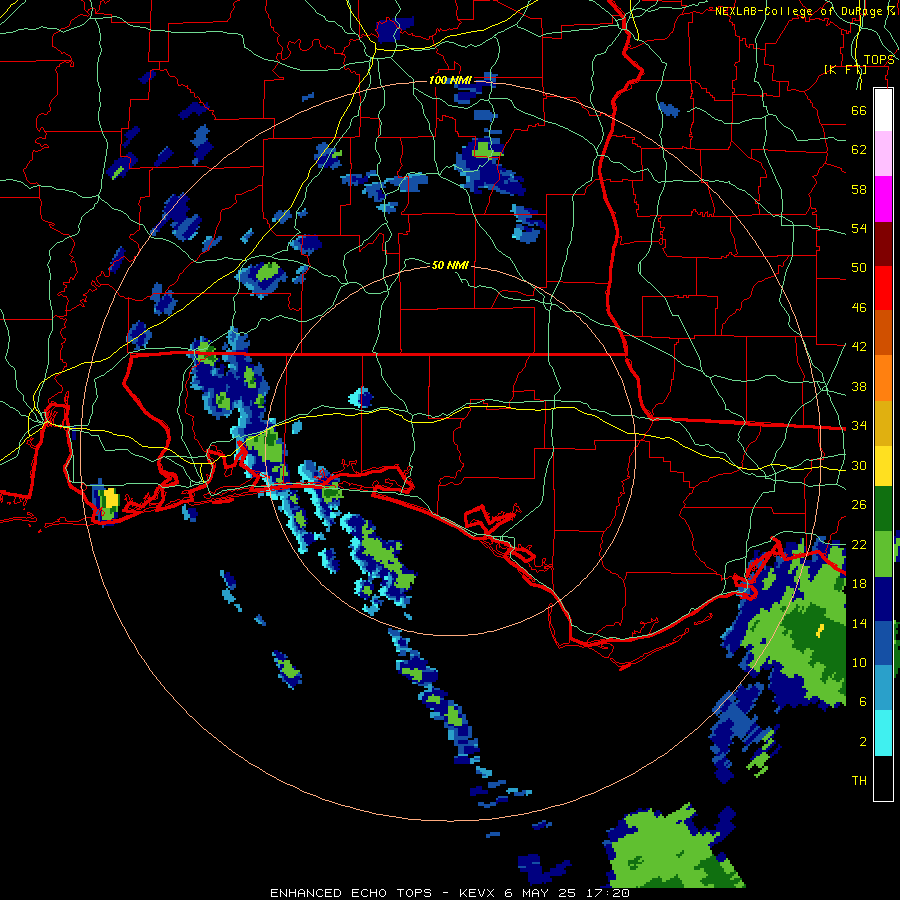Click the 22 legend value
900x900 pixels.
859,544
